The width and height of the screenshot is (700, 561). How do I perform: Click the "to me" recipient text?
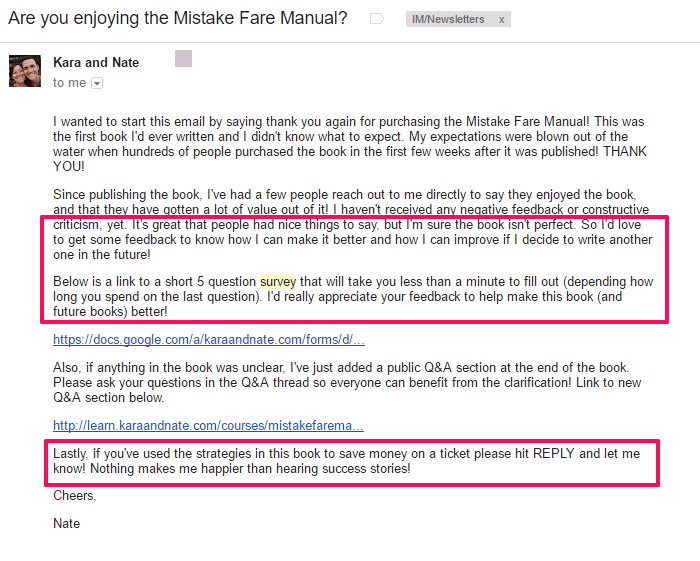(70, 83)
